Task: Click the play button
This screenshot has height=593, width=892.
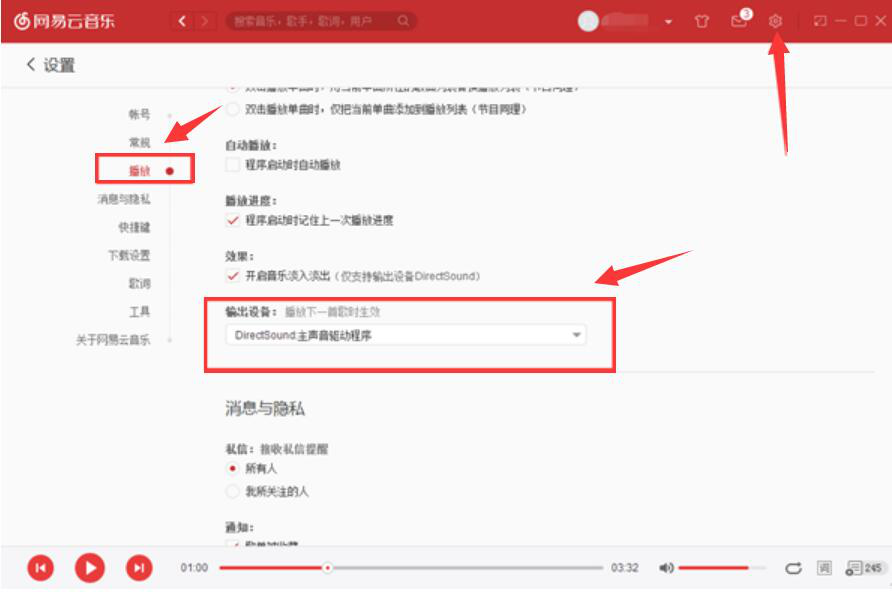Action: [90, 567]
